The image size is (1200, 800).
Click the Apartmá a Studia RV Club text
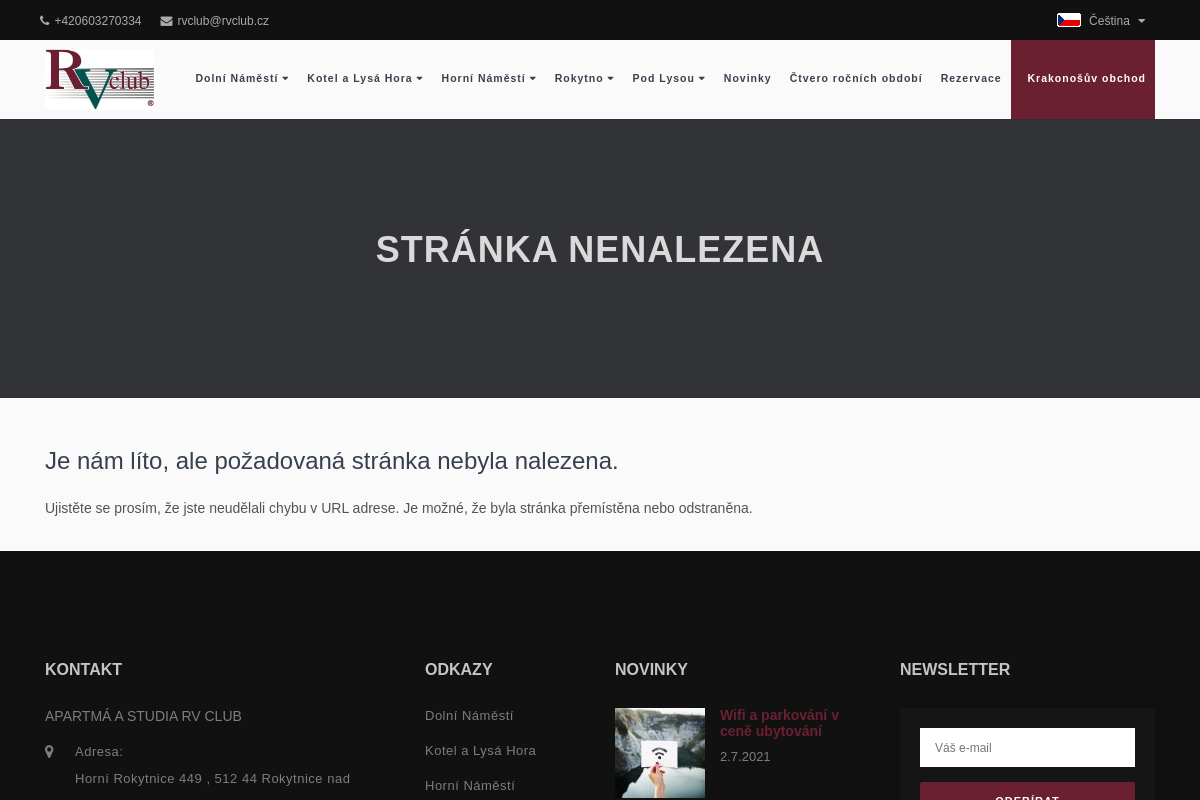point(143,716)
